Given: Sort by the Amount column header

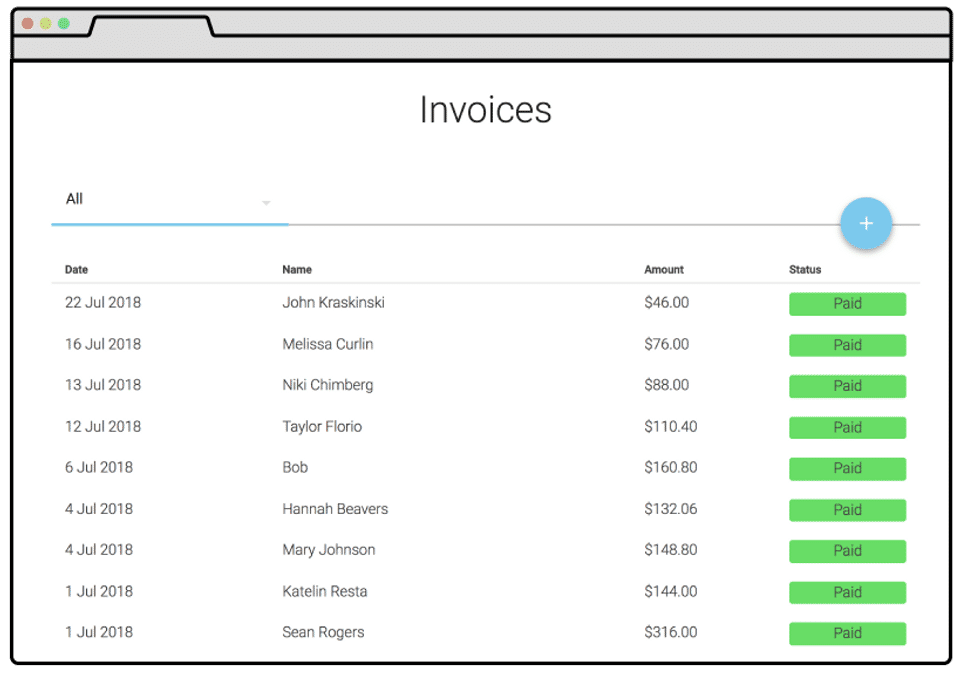Looking at the screenshot, I should (664, 269).
